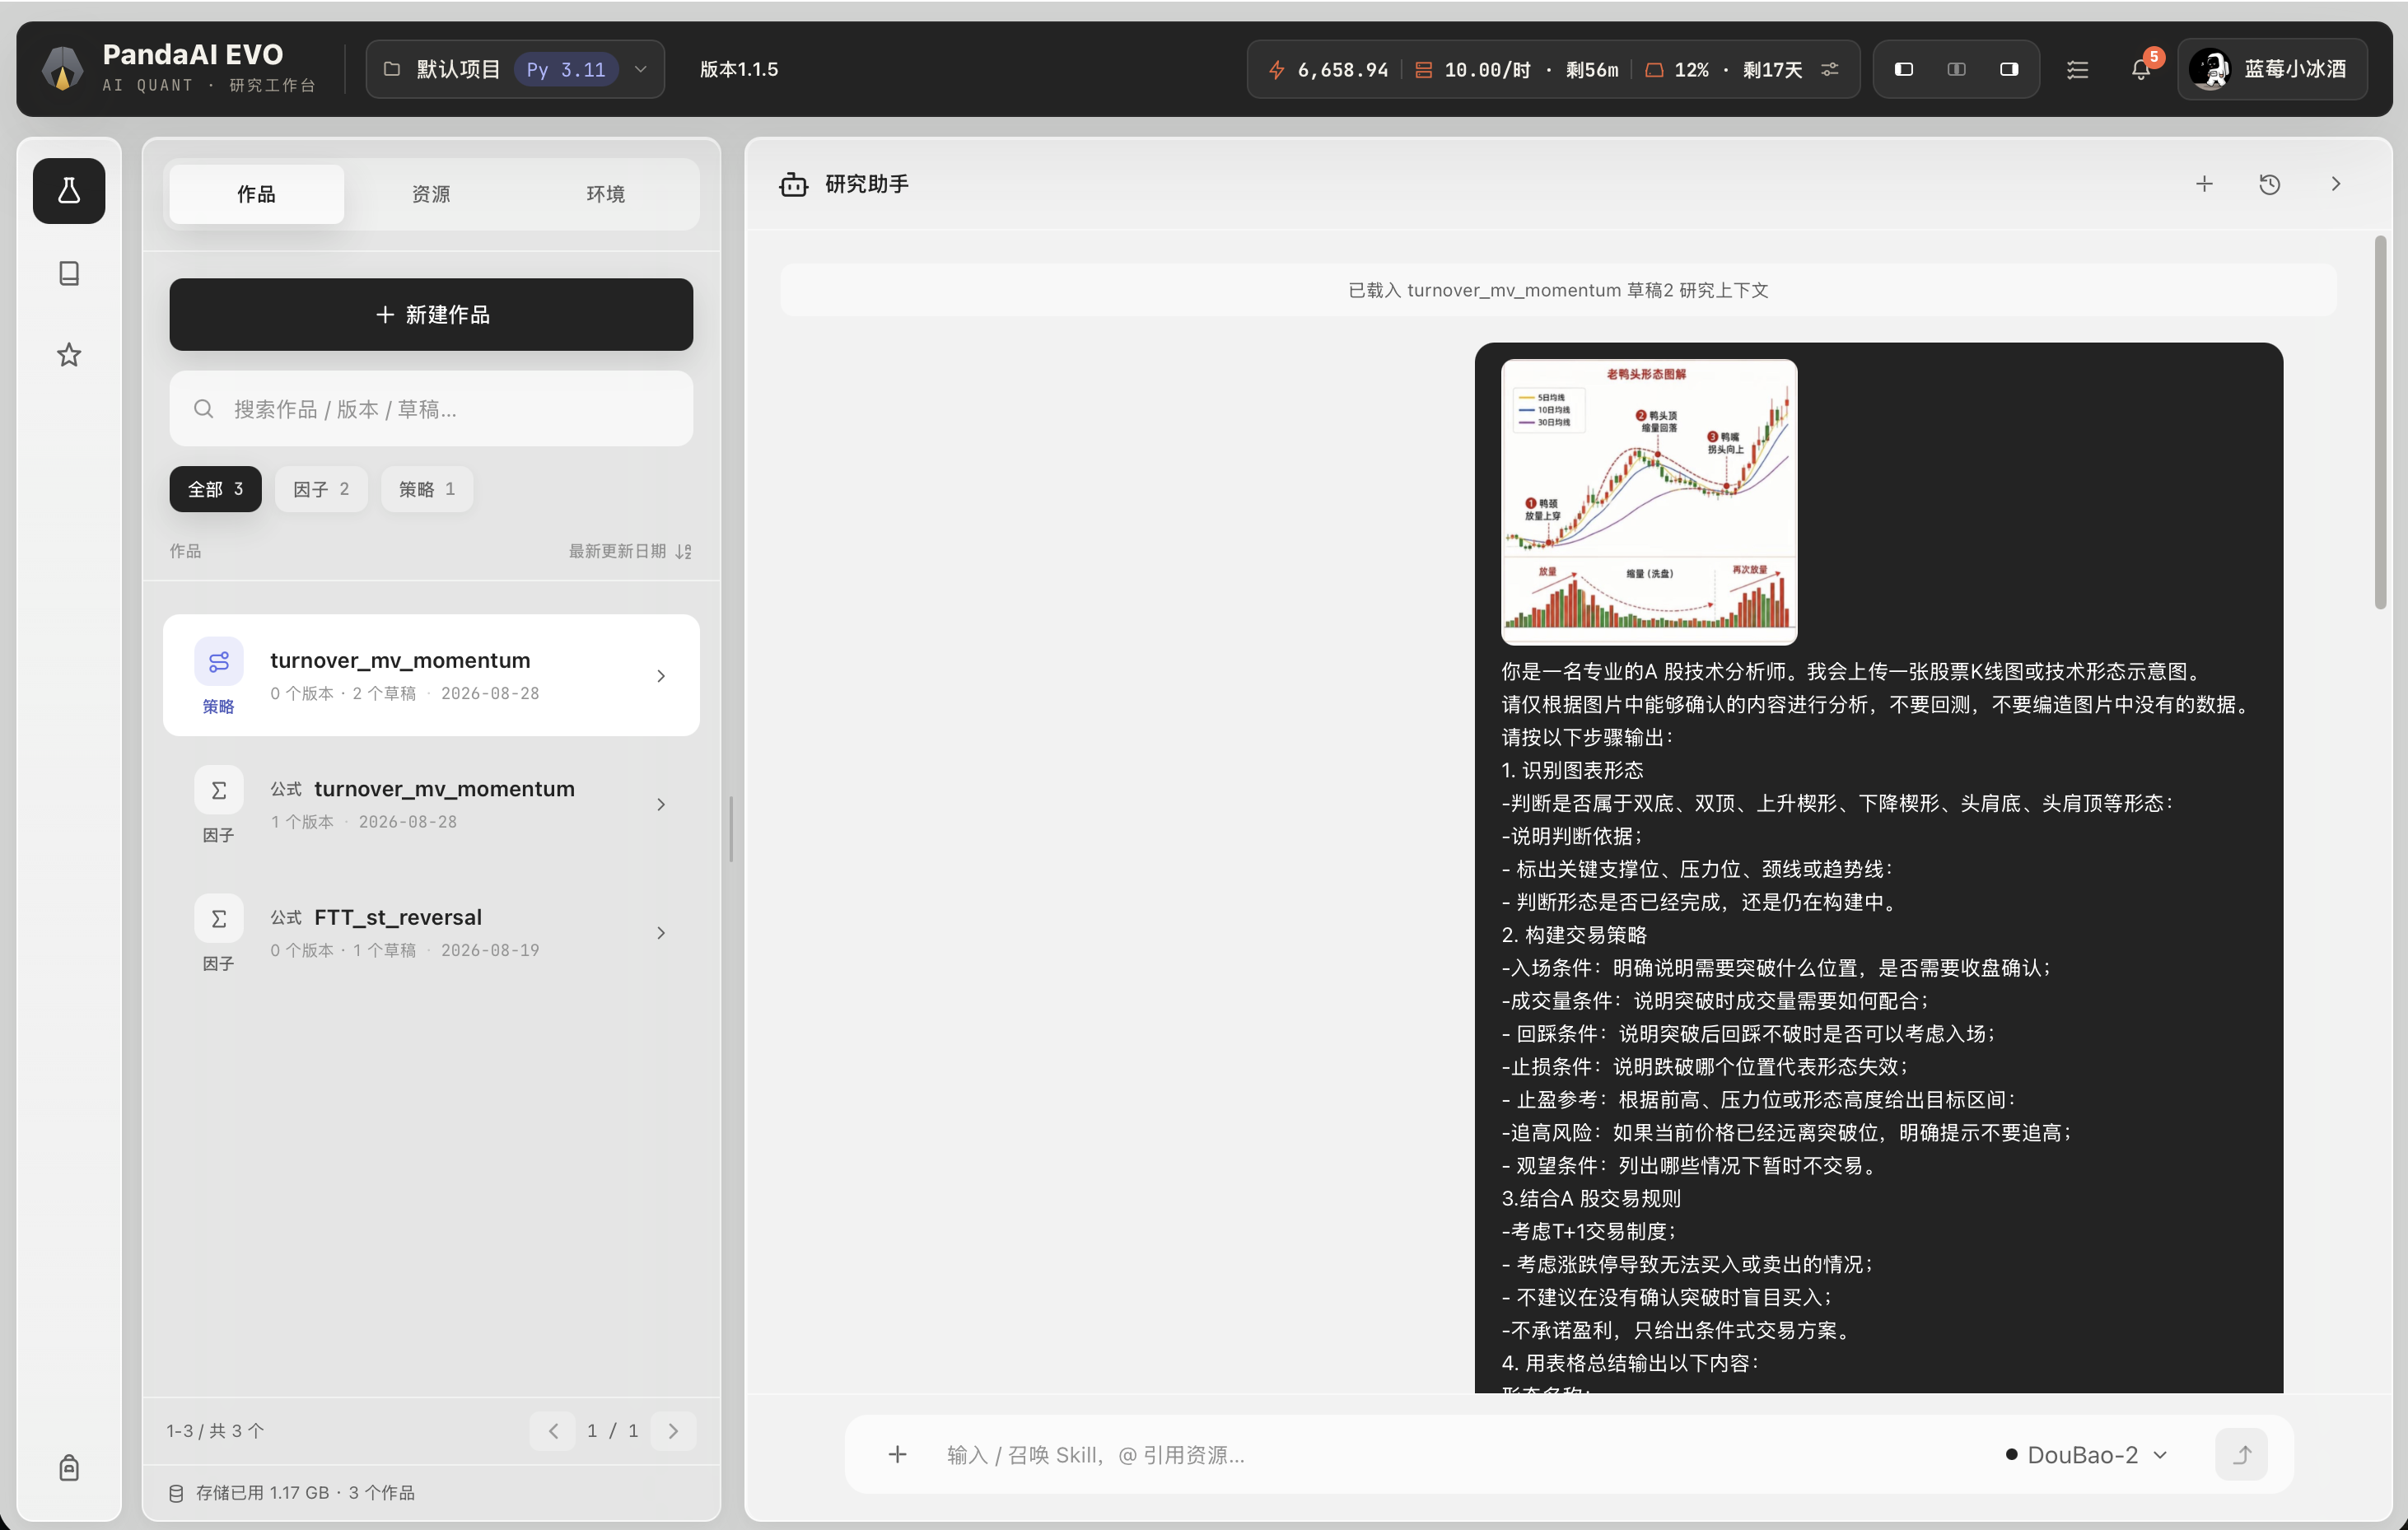Click the send message arrow button
The width and height of the screenshot is (2408, 1530).
[x=2242, y=1455]
